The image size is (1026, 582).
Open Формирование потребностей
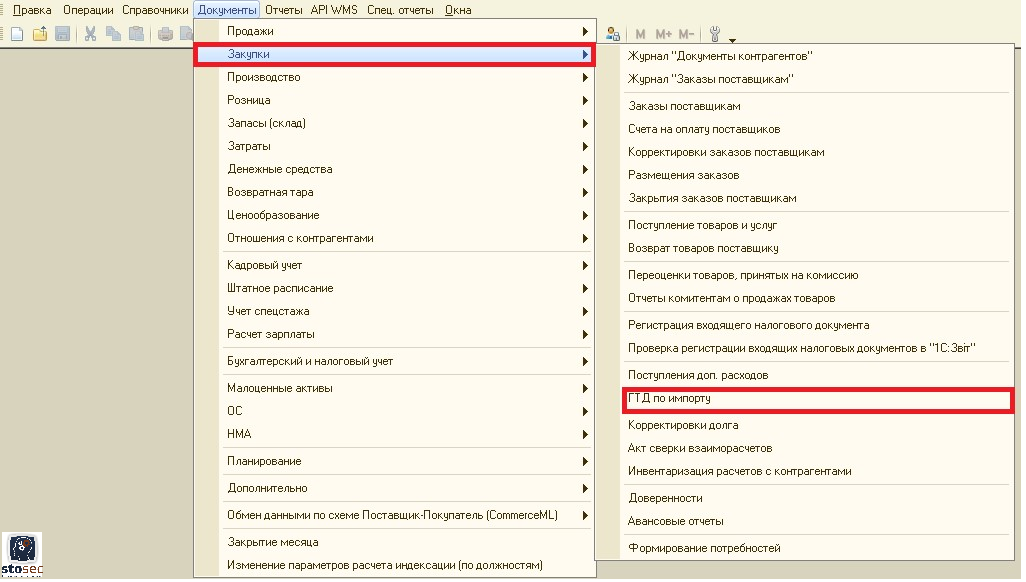(805, 548)
